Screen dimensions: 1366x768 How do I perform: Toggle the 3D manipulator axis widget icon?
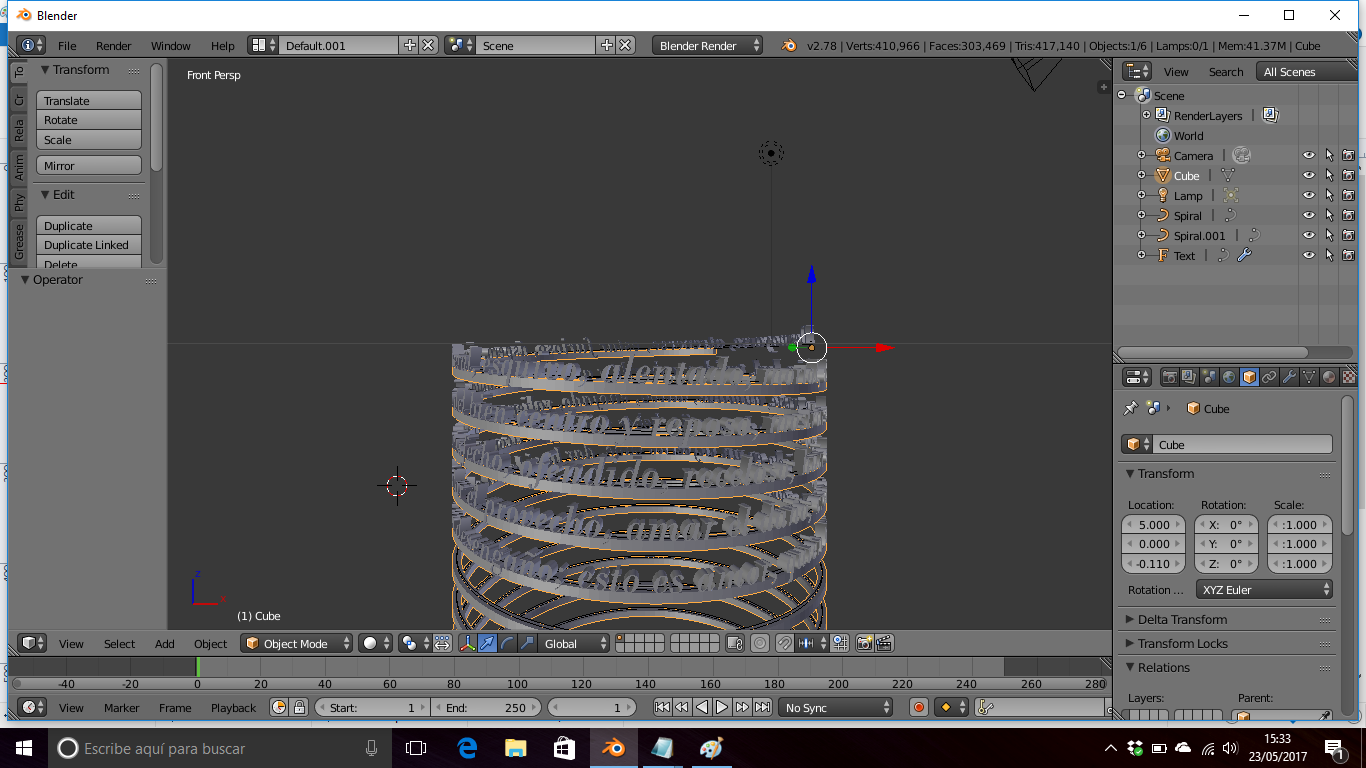[x=467, y=643]
